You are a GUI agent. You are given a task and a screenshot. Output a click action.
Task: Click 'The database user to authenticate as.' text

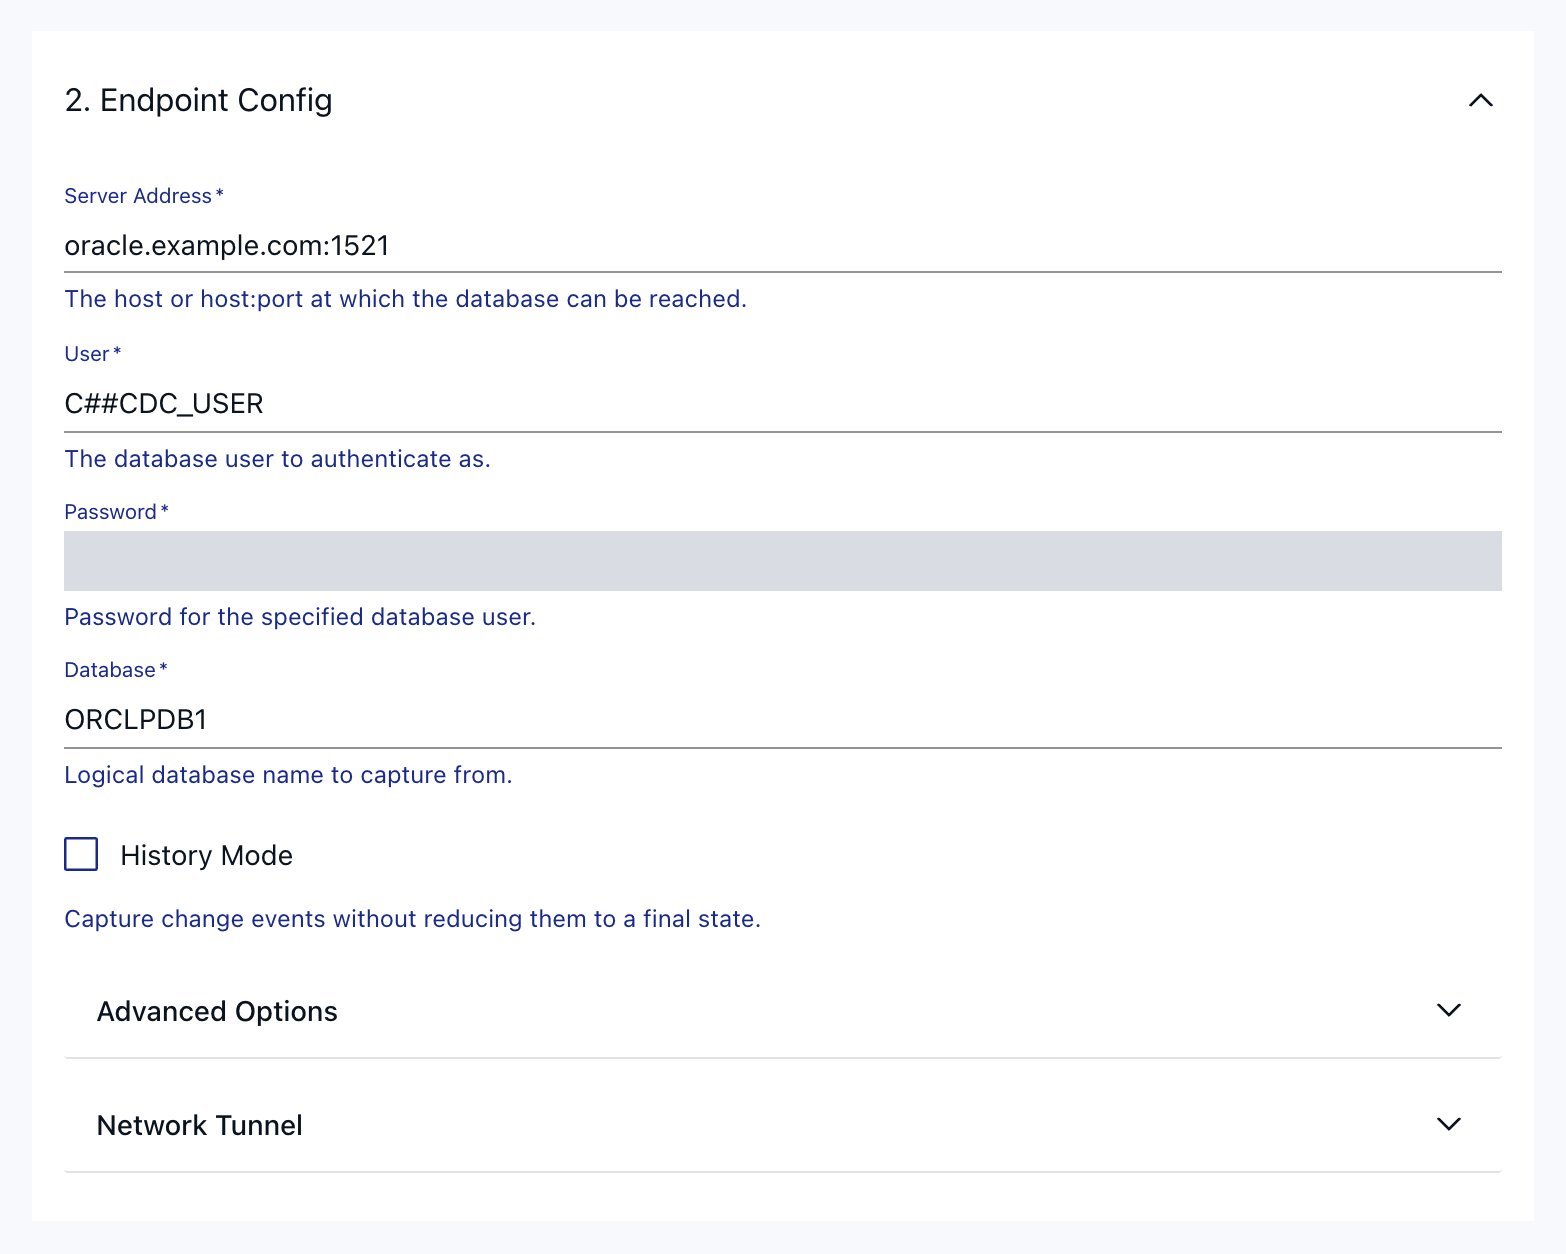tap(278, 459)
